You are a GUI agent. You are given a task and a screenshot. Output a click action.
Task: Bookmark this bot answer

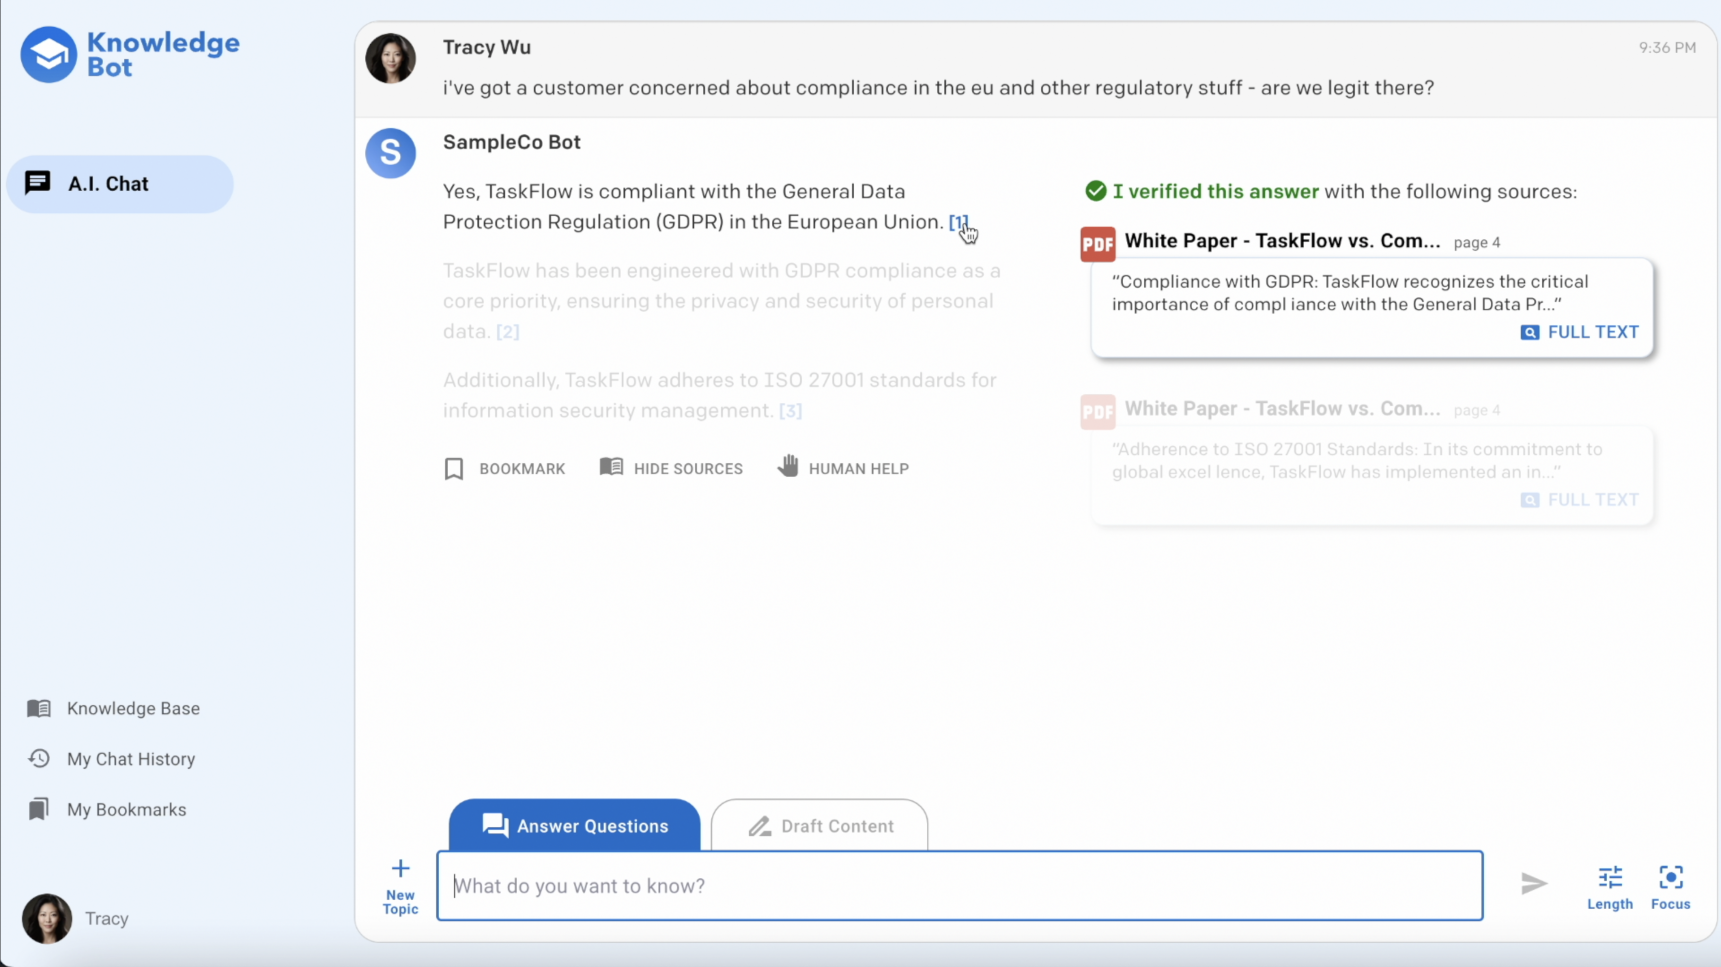[x=505, y=469]
